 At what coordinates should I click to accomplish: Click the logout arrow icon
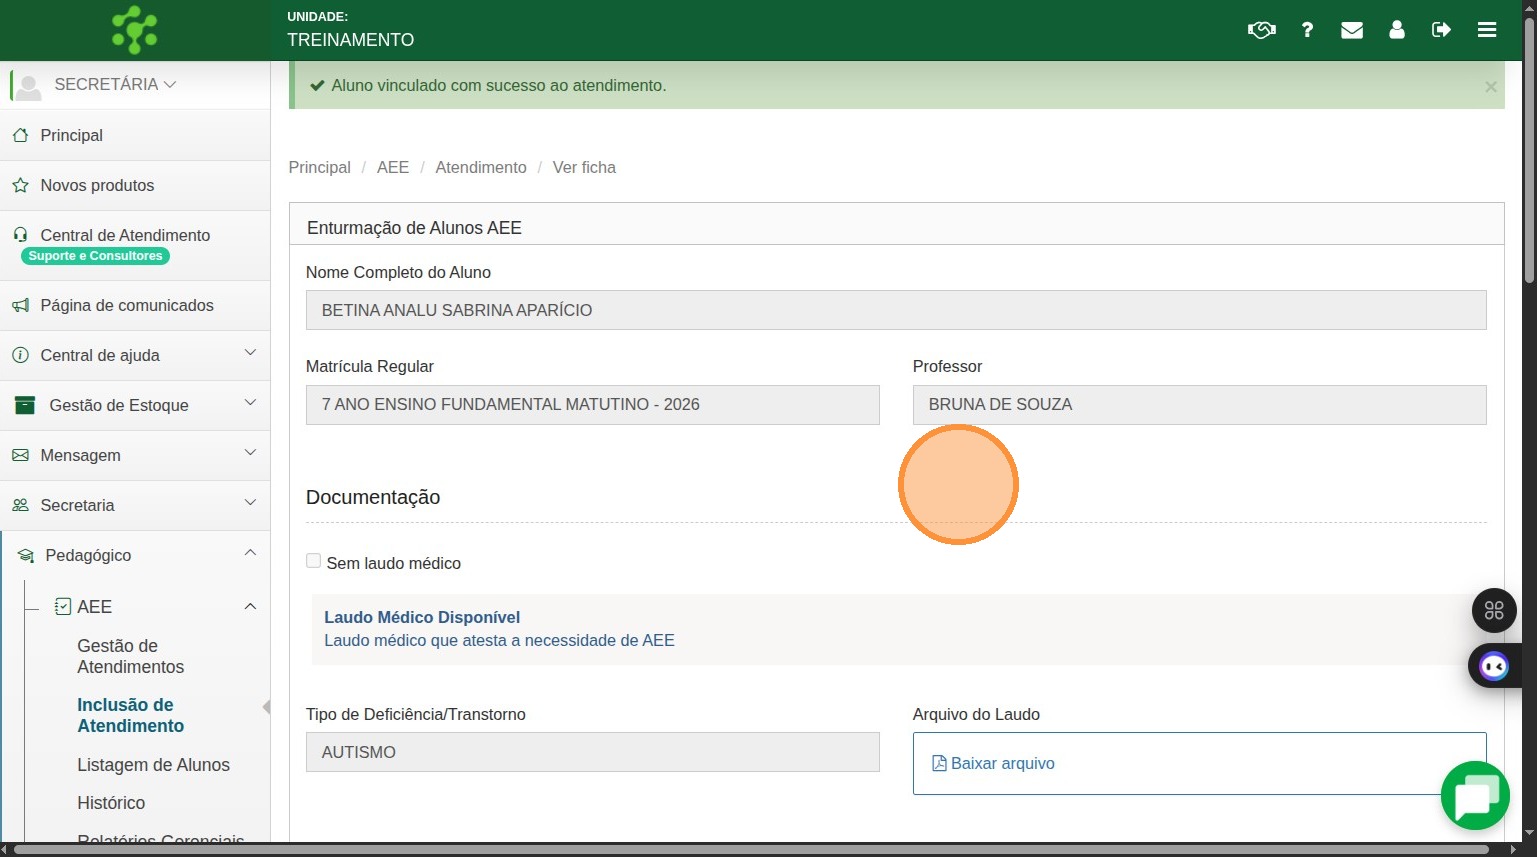(x=1441, y=30)
